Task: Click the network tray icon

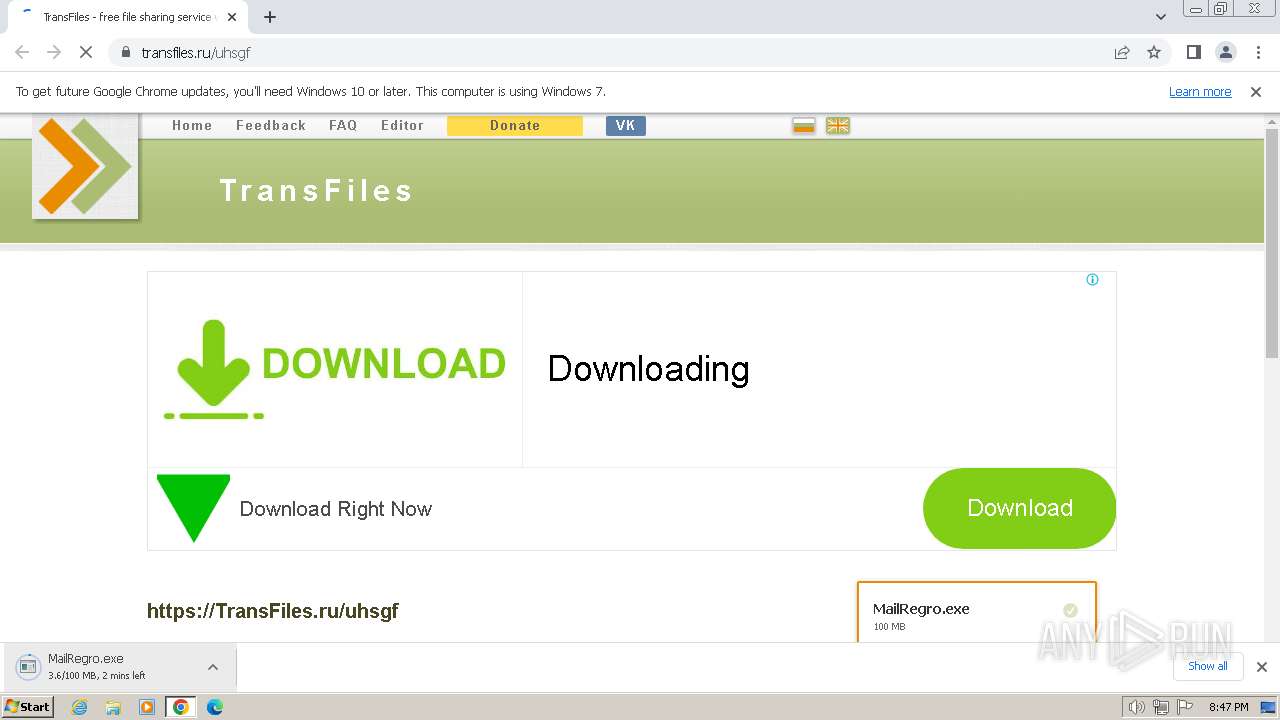Action: click(x=1161, y=707)
